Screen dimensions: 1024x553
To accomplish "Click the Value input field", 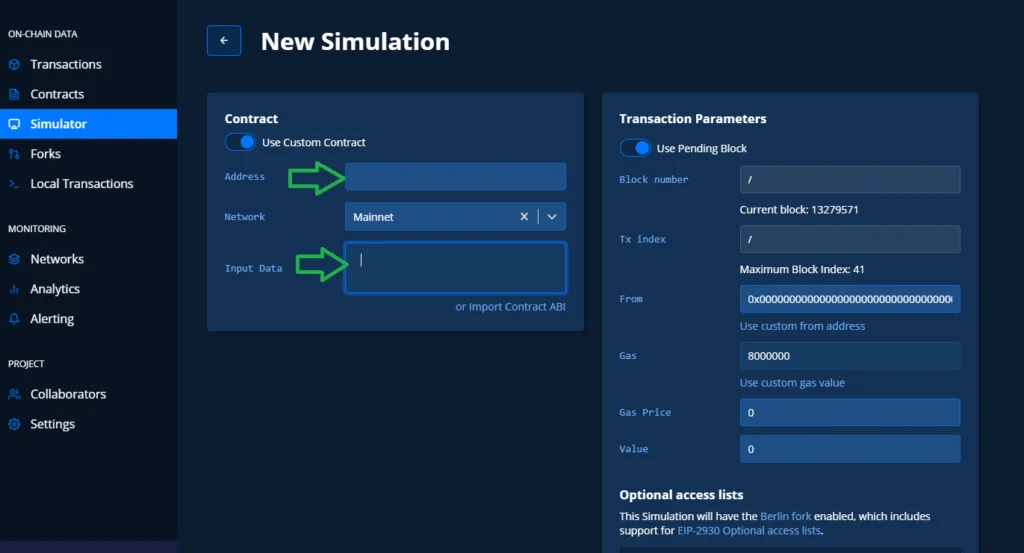I will [850, 449].
